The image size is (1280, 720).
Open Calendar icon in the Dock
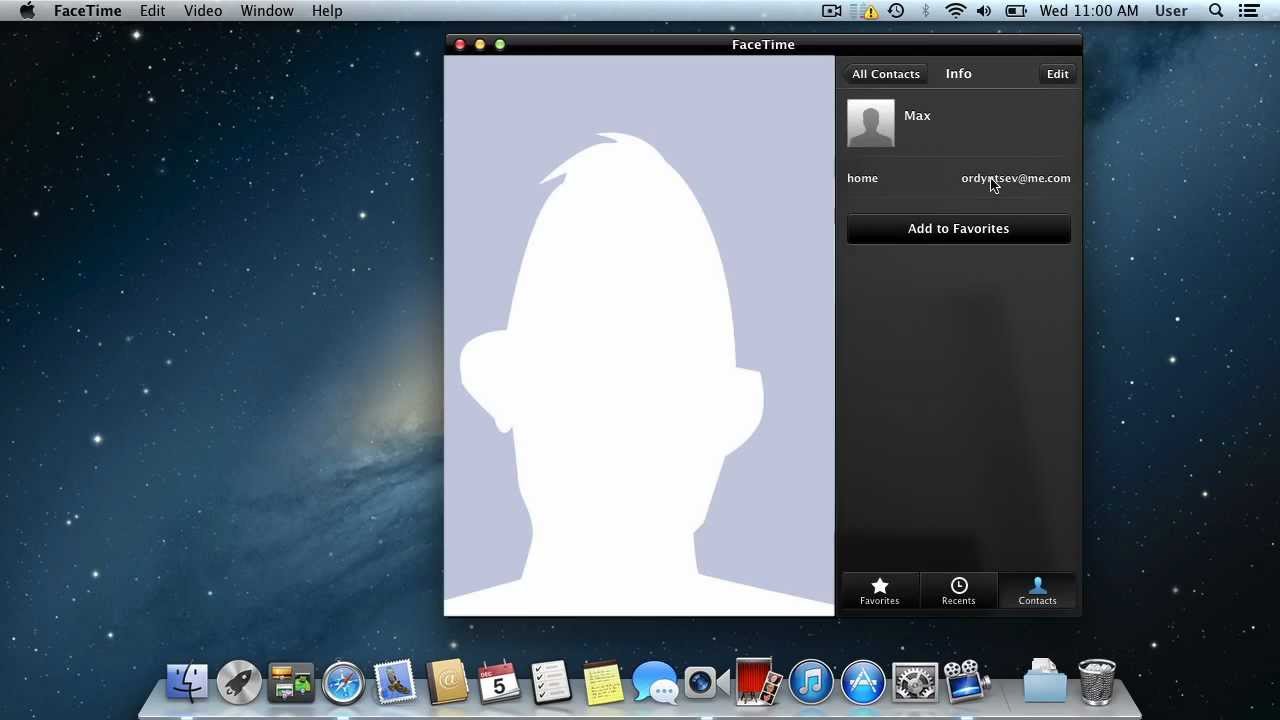pos(499,683)
